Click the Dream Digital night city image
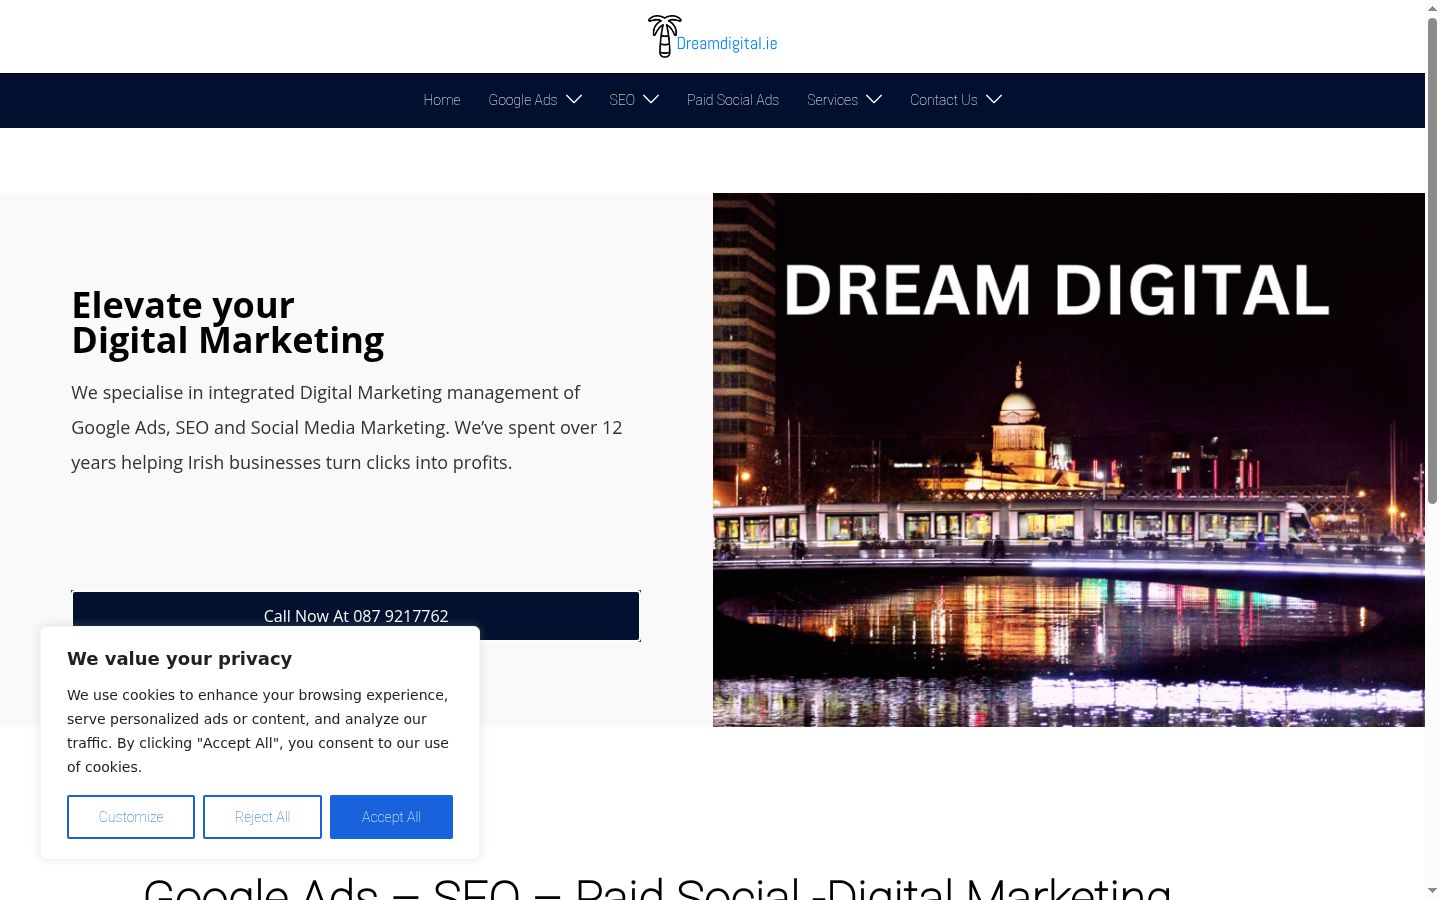This screenshot has width=1440, height=900. (1069, 460)
